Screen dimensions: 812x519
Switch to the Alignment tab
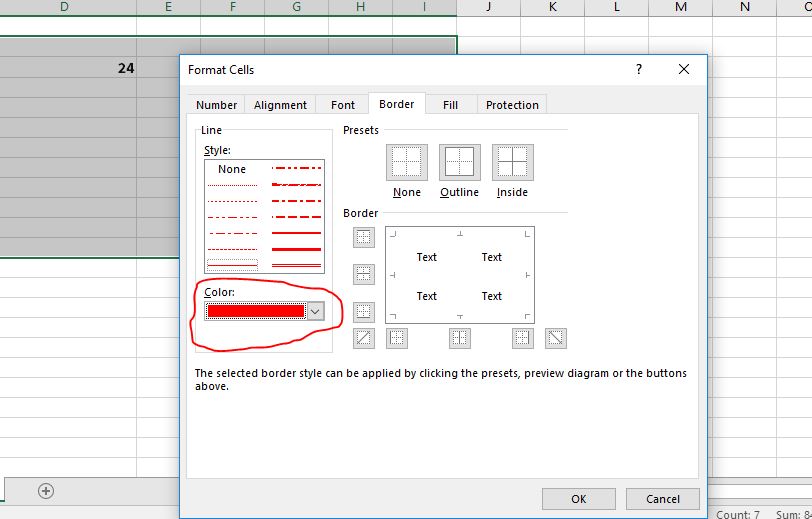coord(280,105)
